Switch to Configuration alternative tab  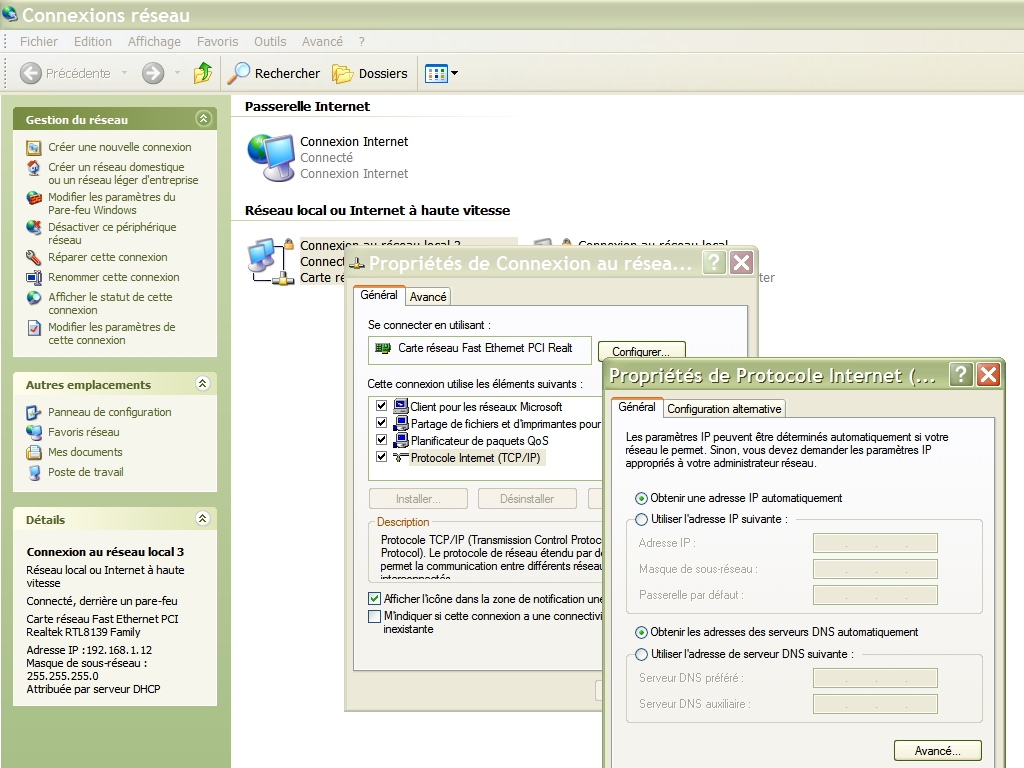(x=724, y=409)
